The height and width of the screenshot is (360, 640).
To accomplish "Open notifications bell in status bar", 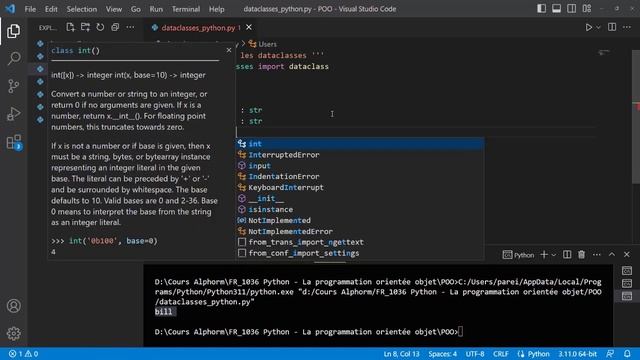I will 627,354.
